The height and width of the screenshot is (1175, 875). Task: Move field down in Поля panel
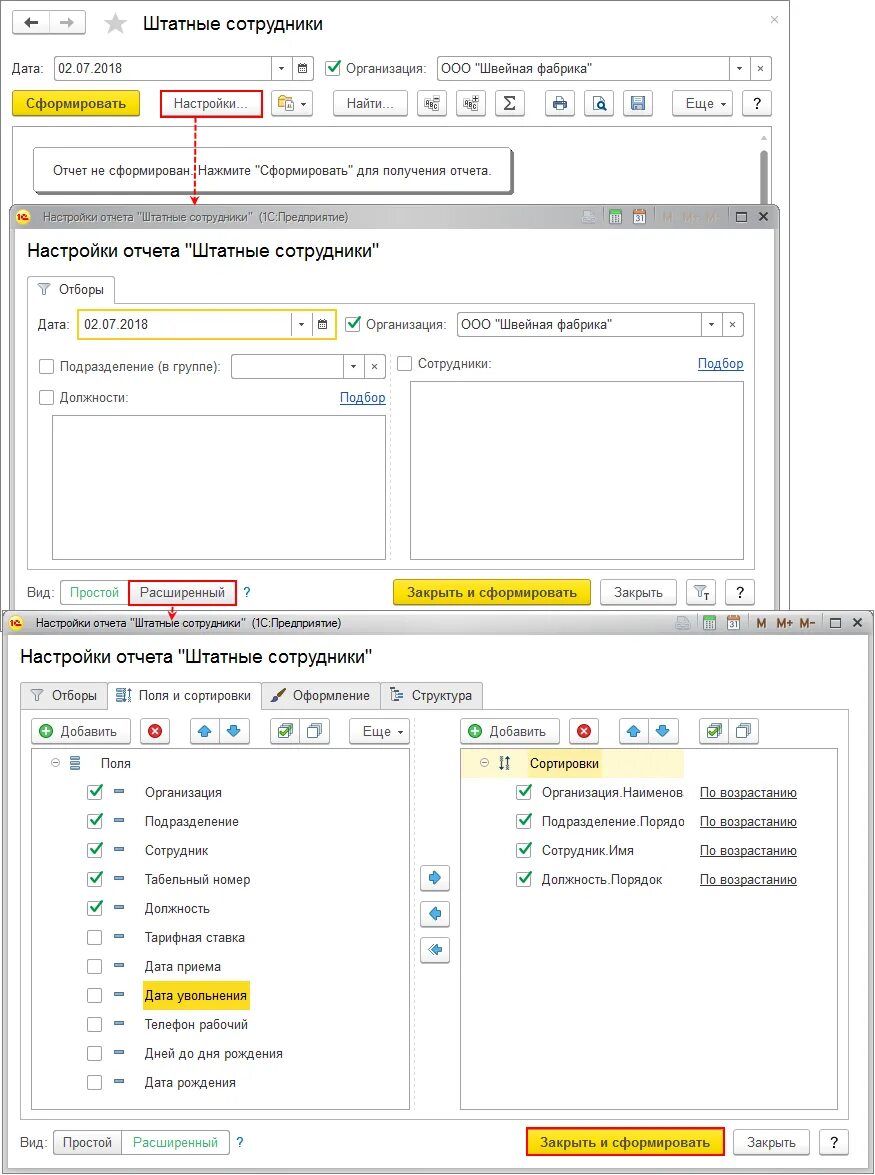coord(234,731)
